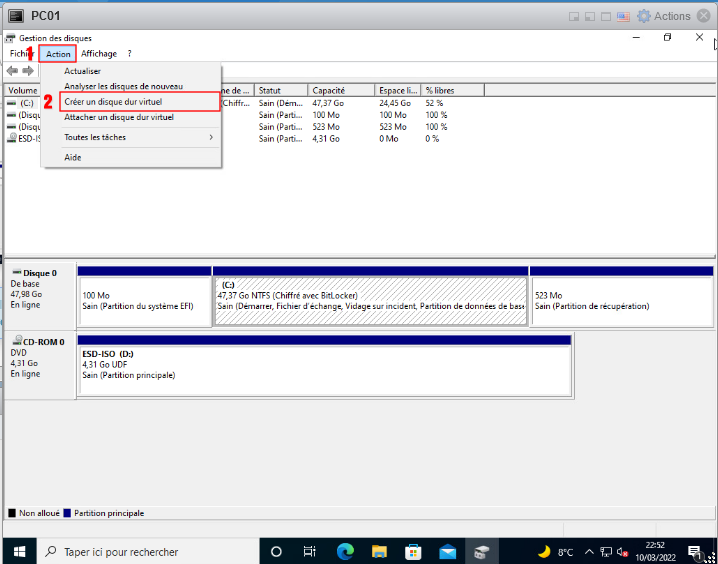Launch Microsoft Store from the taskbar
Viewport: 718px width, 564px height.
(x=413, y=551)
